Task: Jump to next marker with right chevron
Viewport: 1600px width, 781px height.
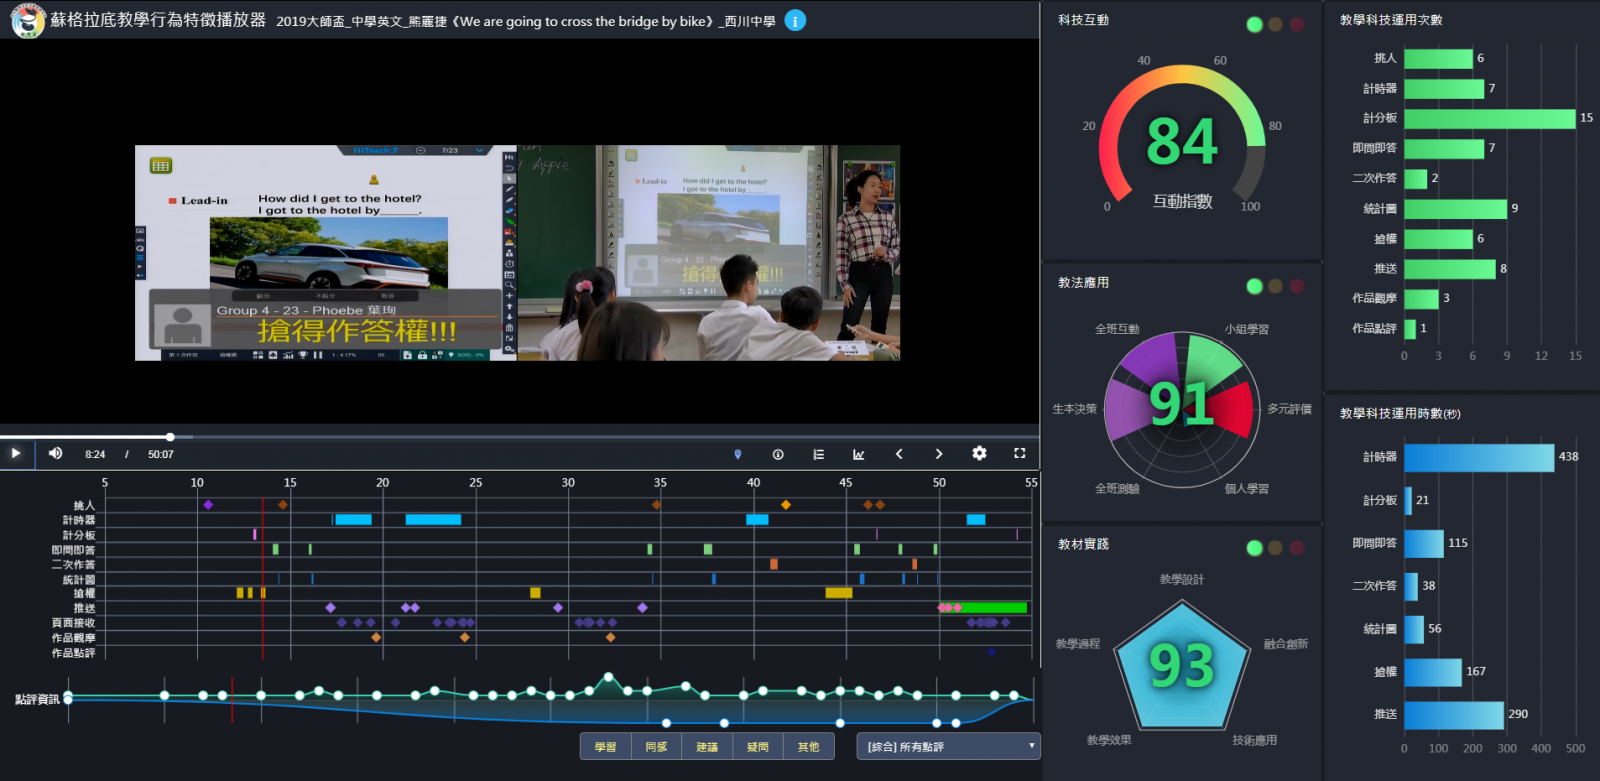Action: (938, 454)
